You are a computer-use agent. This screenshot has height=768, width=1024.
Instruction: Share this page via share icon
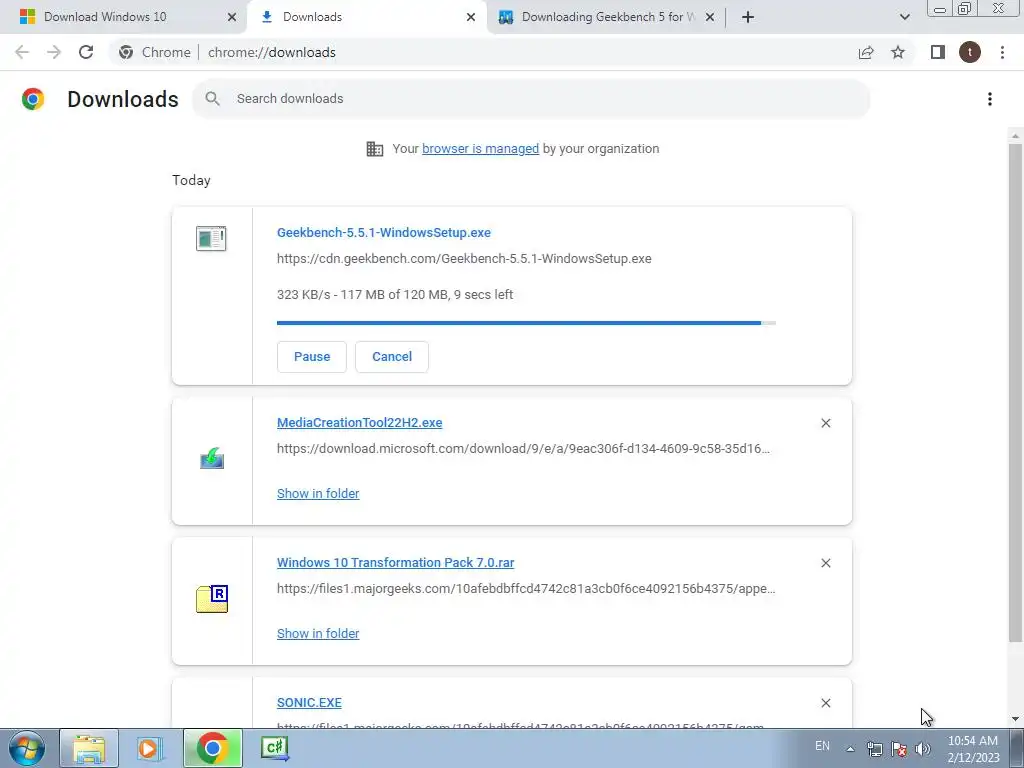(866, 52)
